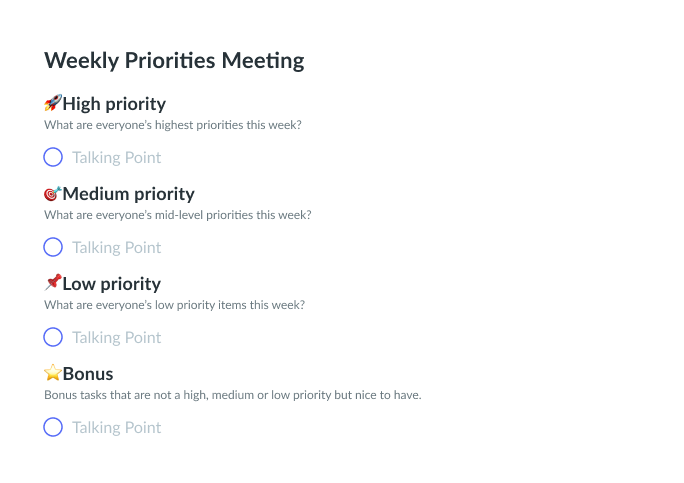The height and width of the screenshot is (483, 684).
Task: Check the circle under Medium priority
Action: 53,247
